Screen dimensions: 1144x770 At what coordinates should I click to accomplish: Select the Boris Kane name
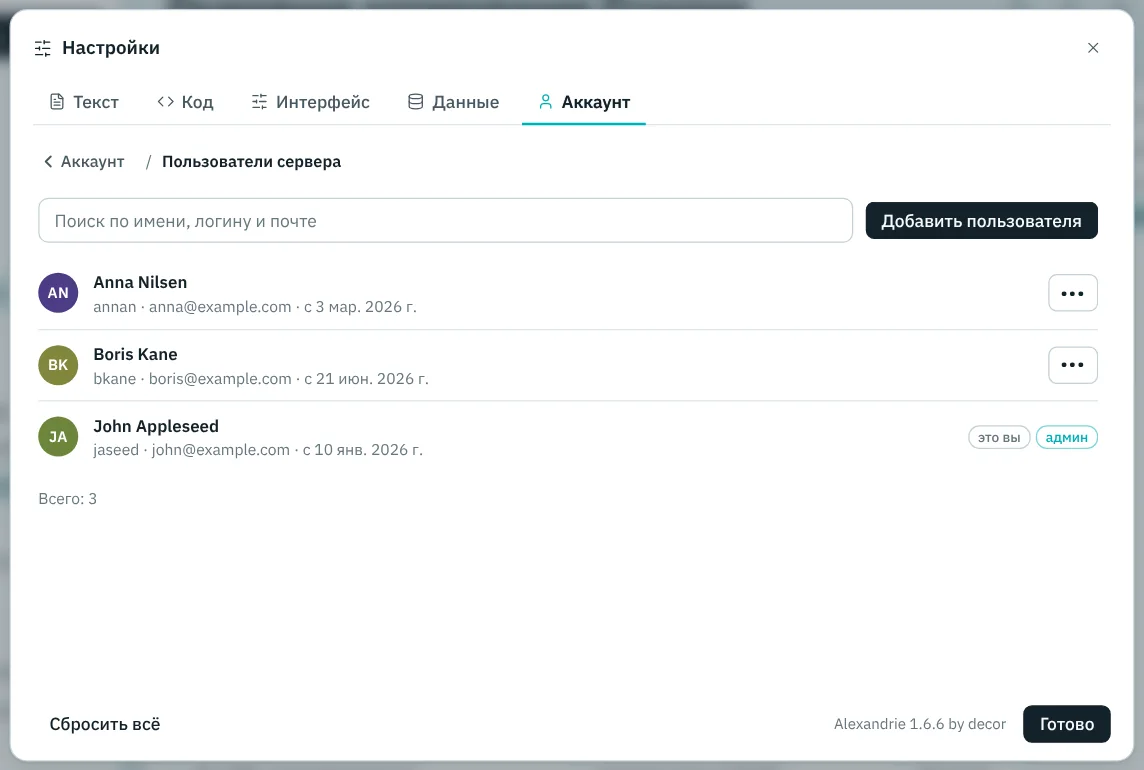[135, 354]
